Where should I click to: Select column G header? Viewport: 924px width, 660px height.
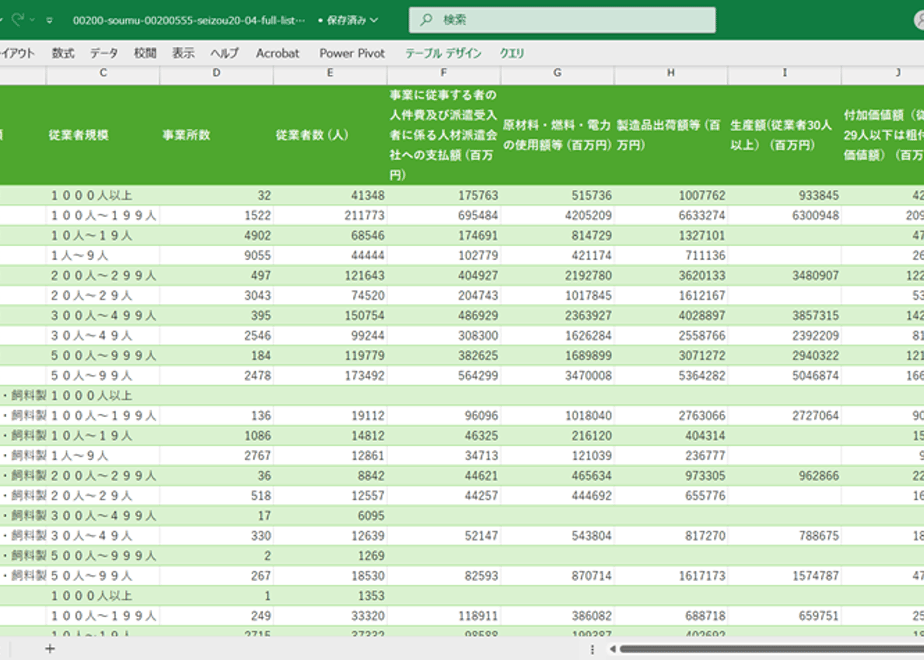(557, 73)
